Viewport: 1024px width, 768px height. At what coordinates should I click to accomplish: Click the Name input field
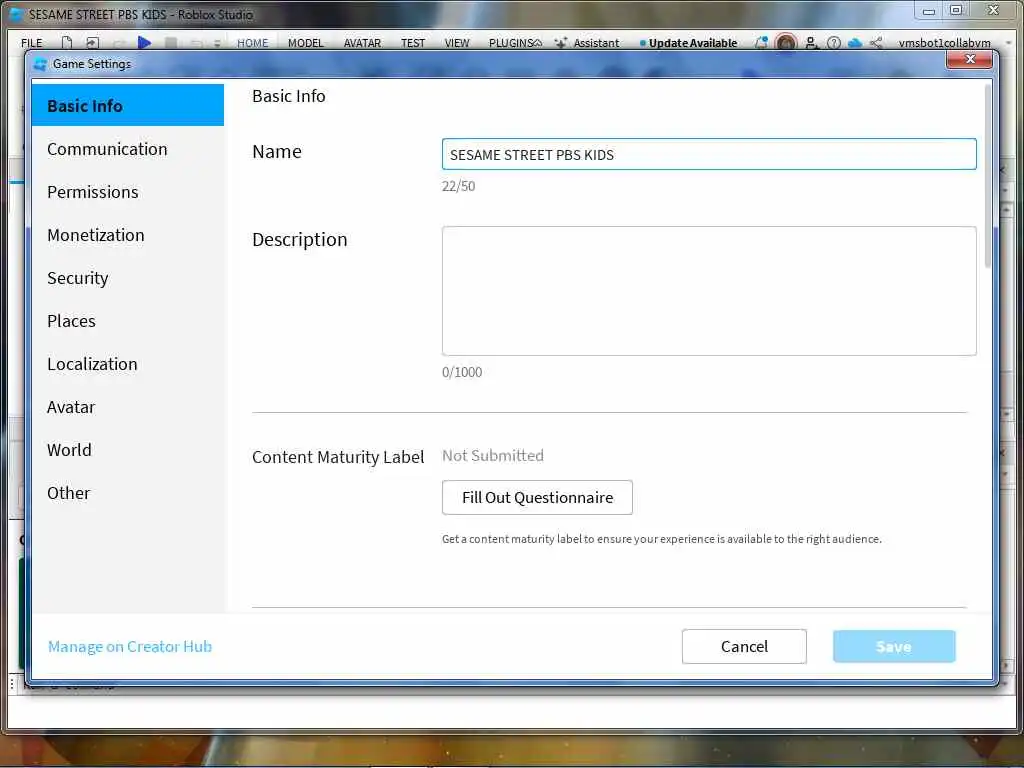click(x=709, y=154)
